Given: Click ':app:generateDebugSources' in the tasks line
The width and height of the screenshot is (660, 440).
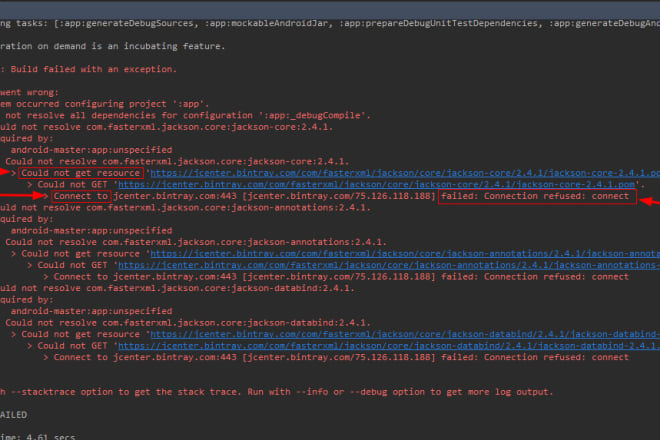Looking at the screenshot, I should 127,23.
